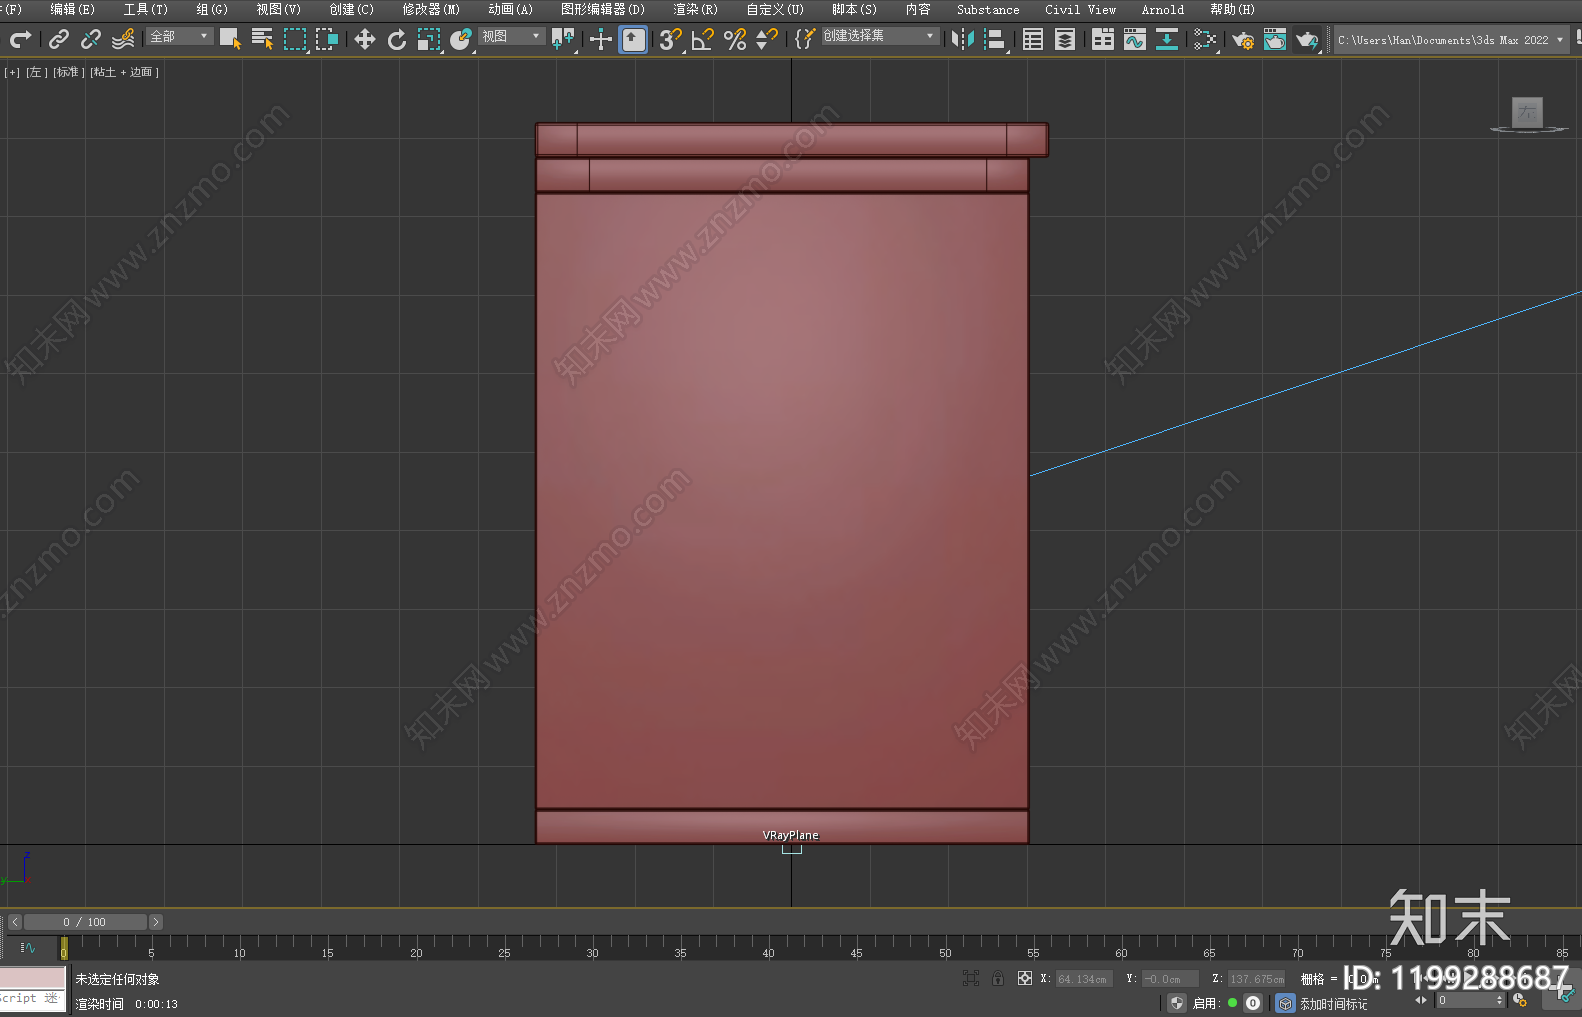Open the Layer Explorer stack icon
Viewport: 1582px width, 1017px height.
point(1065,39)
